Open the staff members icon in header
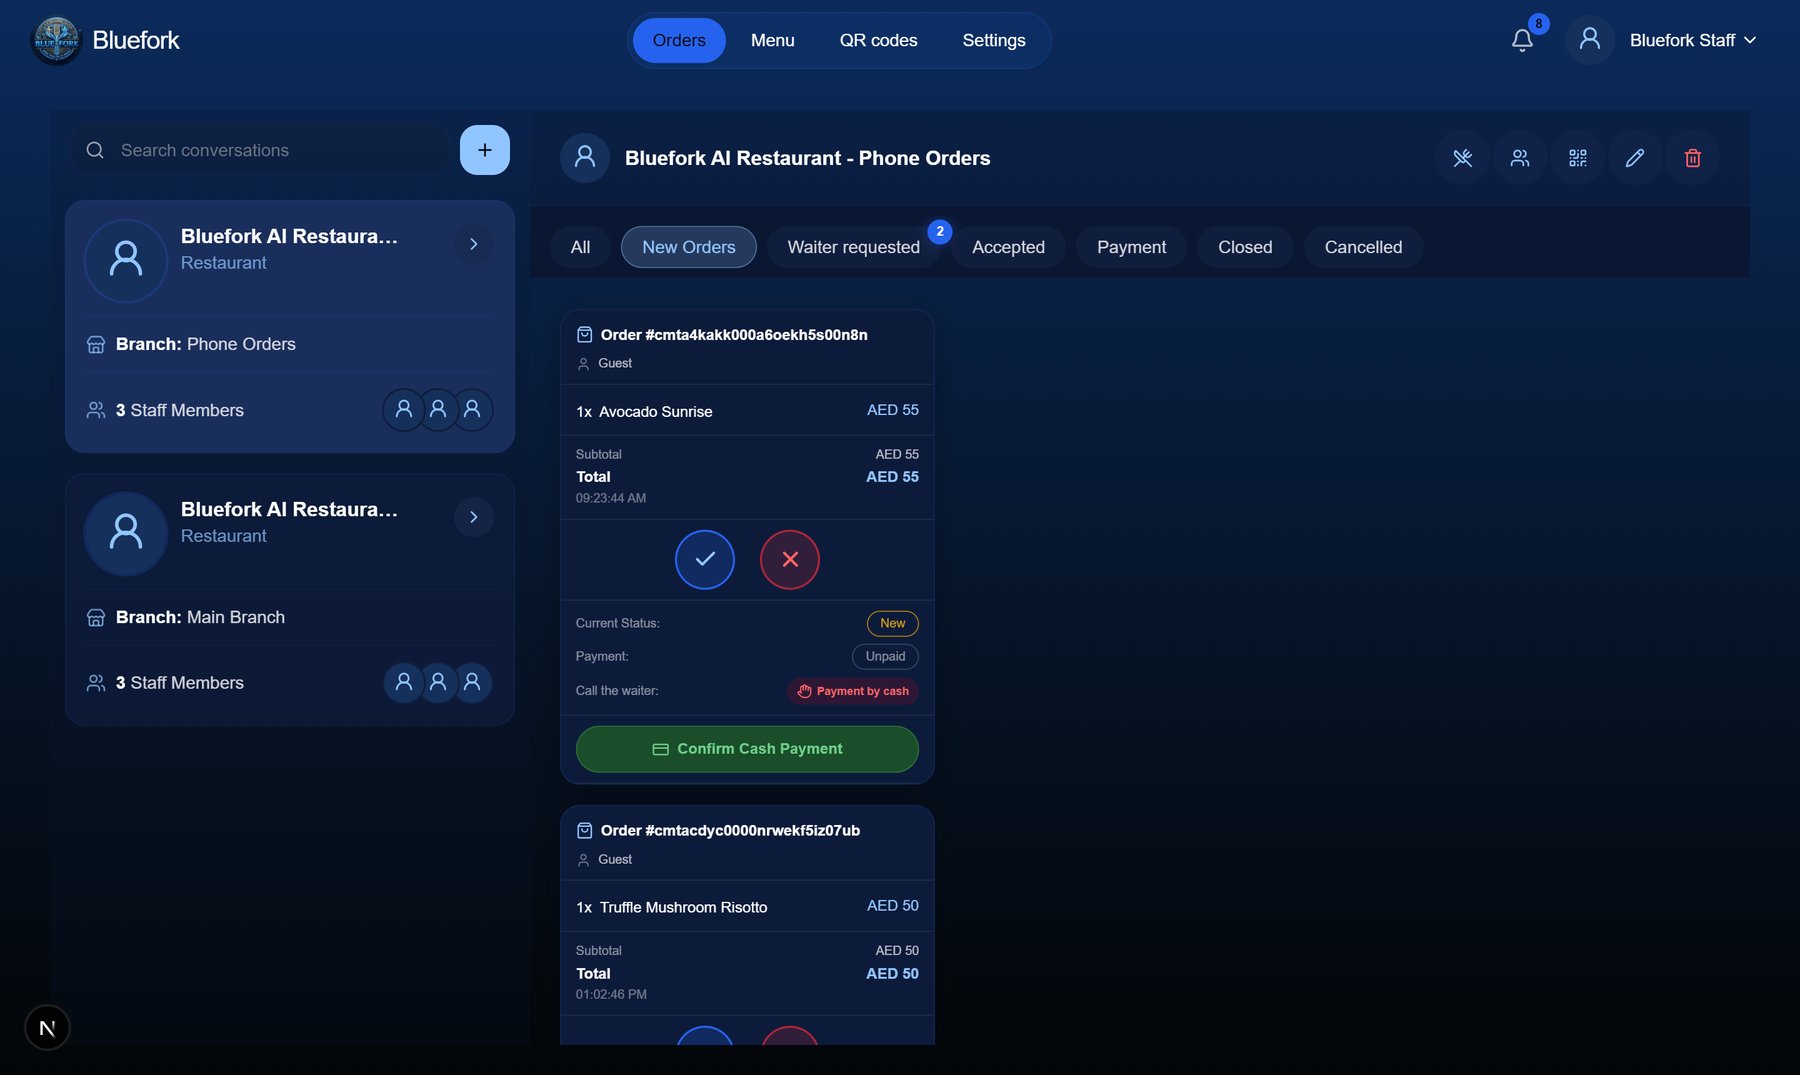The height and width of the screenshot is (1075, 1800). click(x=1520, y=158)
